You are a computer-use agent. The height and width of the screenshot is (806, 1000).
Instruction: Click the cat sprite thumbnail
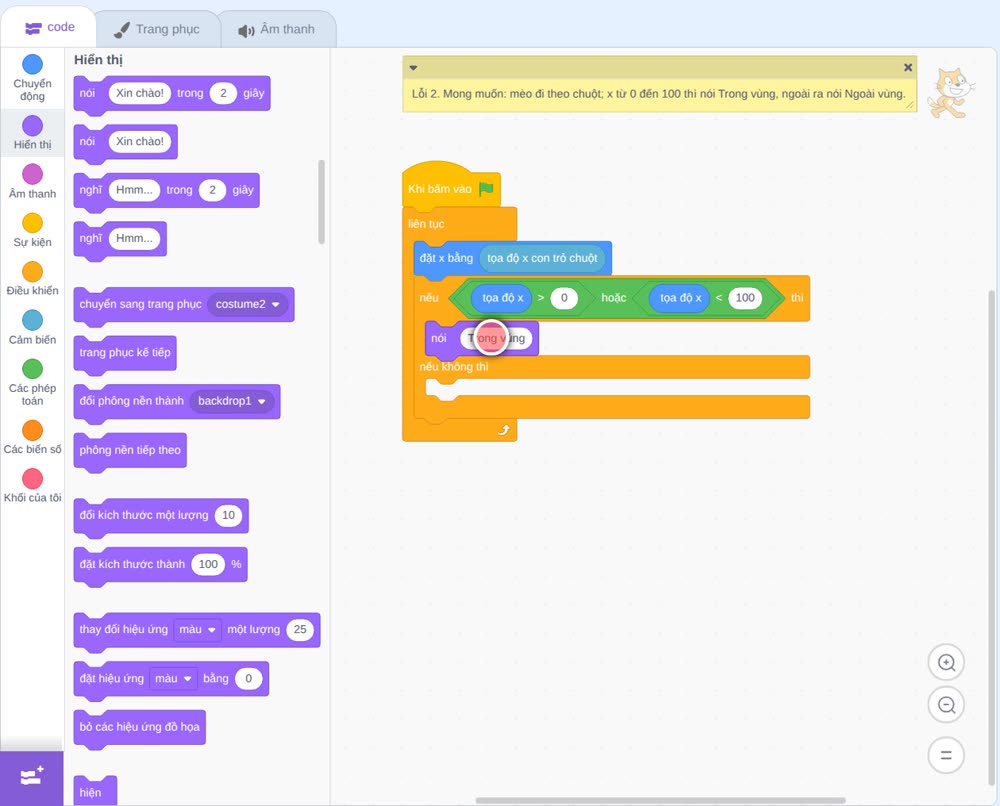pos(951,93)
